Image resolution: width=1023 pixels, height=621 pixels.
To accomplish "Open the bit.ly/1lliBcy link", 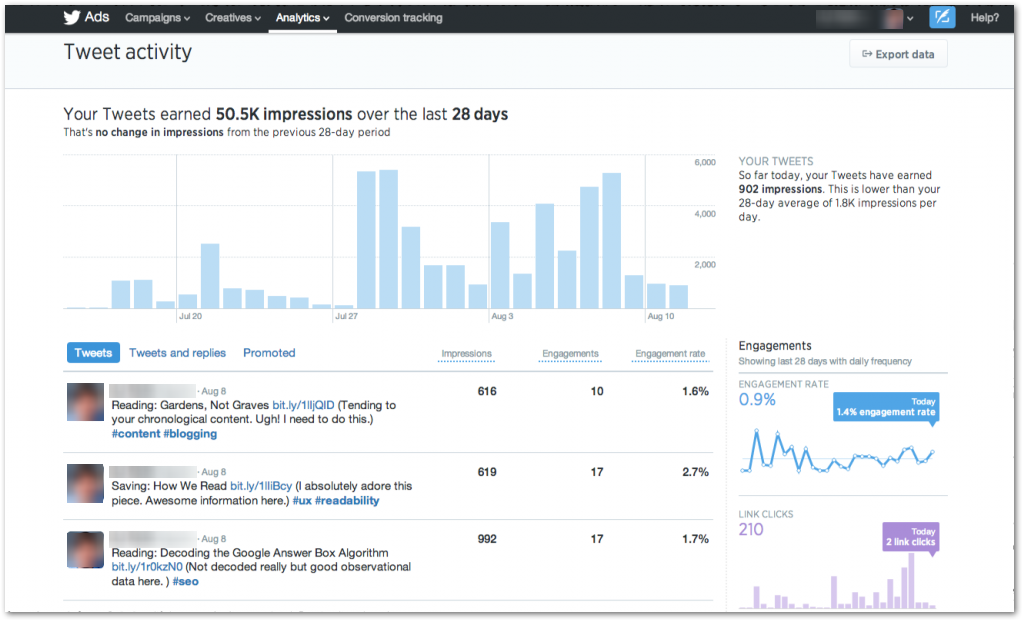I will 261,486.
